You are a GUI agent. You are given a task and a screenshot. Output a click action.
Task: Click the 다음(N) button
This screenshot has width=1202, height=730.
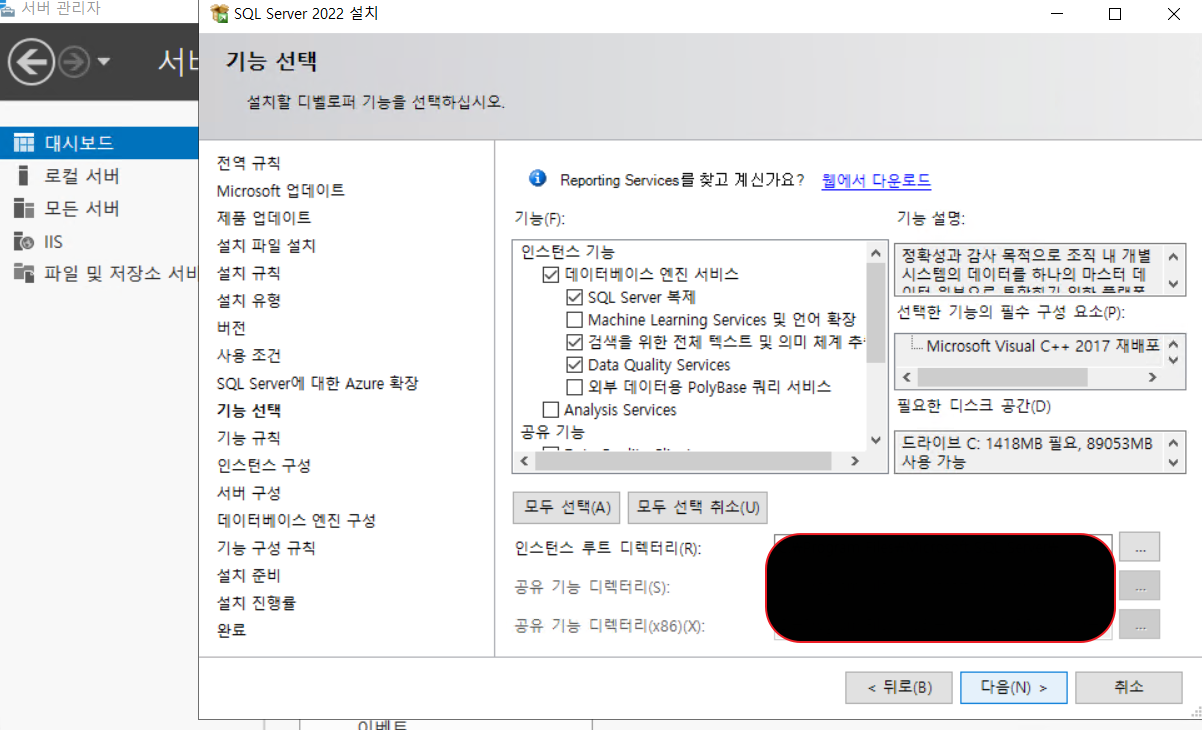click(x=1014, y=687)
